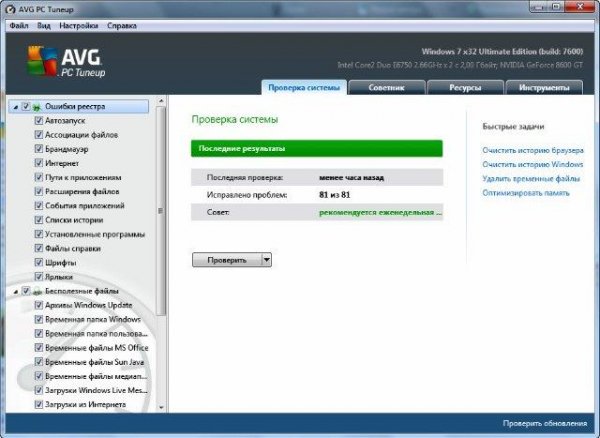Open the Файл menu
Screen dimensions: 600x438
[x=19, y=26]
